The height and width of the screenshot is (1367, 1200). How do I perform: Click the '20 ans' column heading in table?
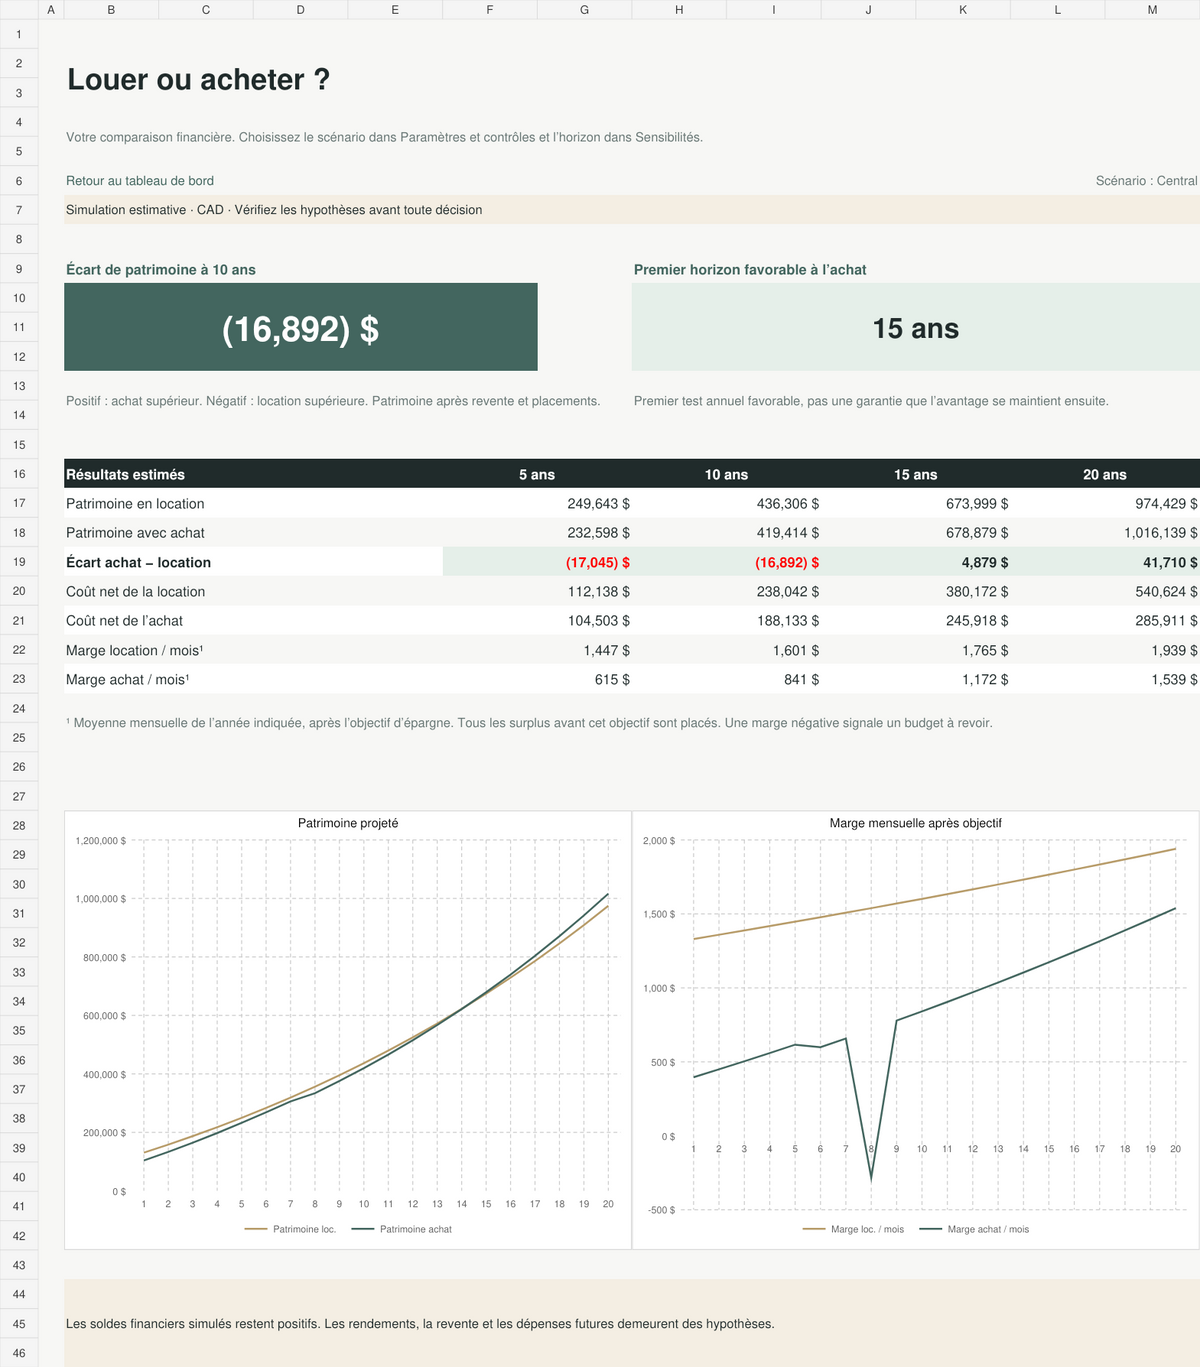point(1105,474)
